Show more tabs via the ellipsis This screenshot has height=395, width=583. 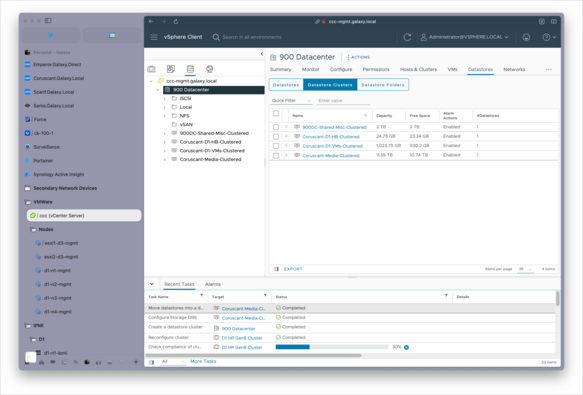[x=549, y=70]
